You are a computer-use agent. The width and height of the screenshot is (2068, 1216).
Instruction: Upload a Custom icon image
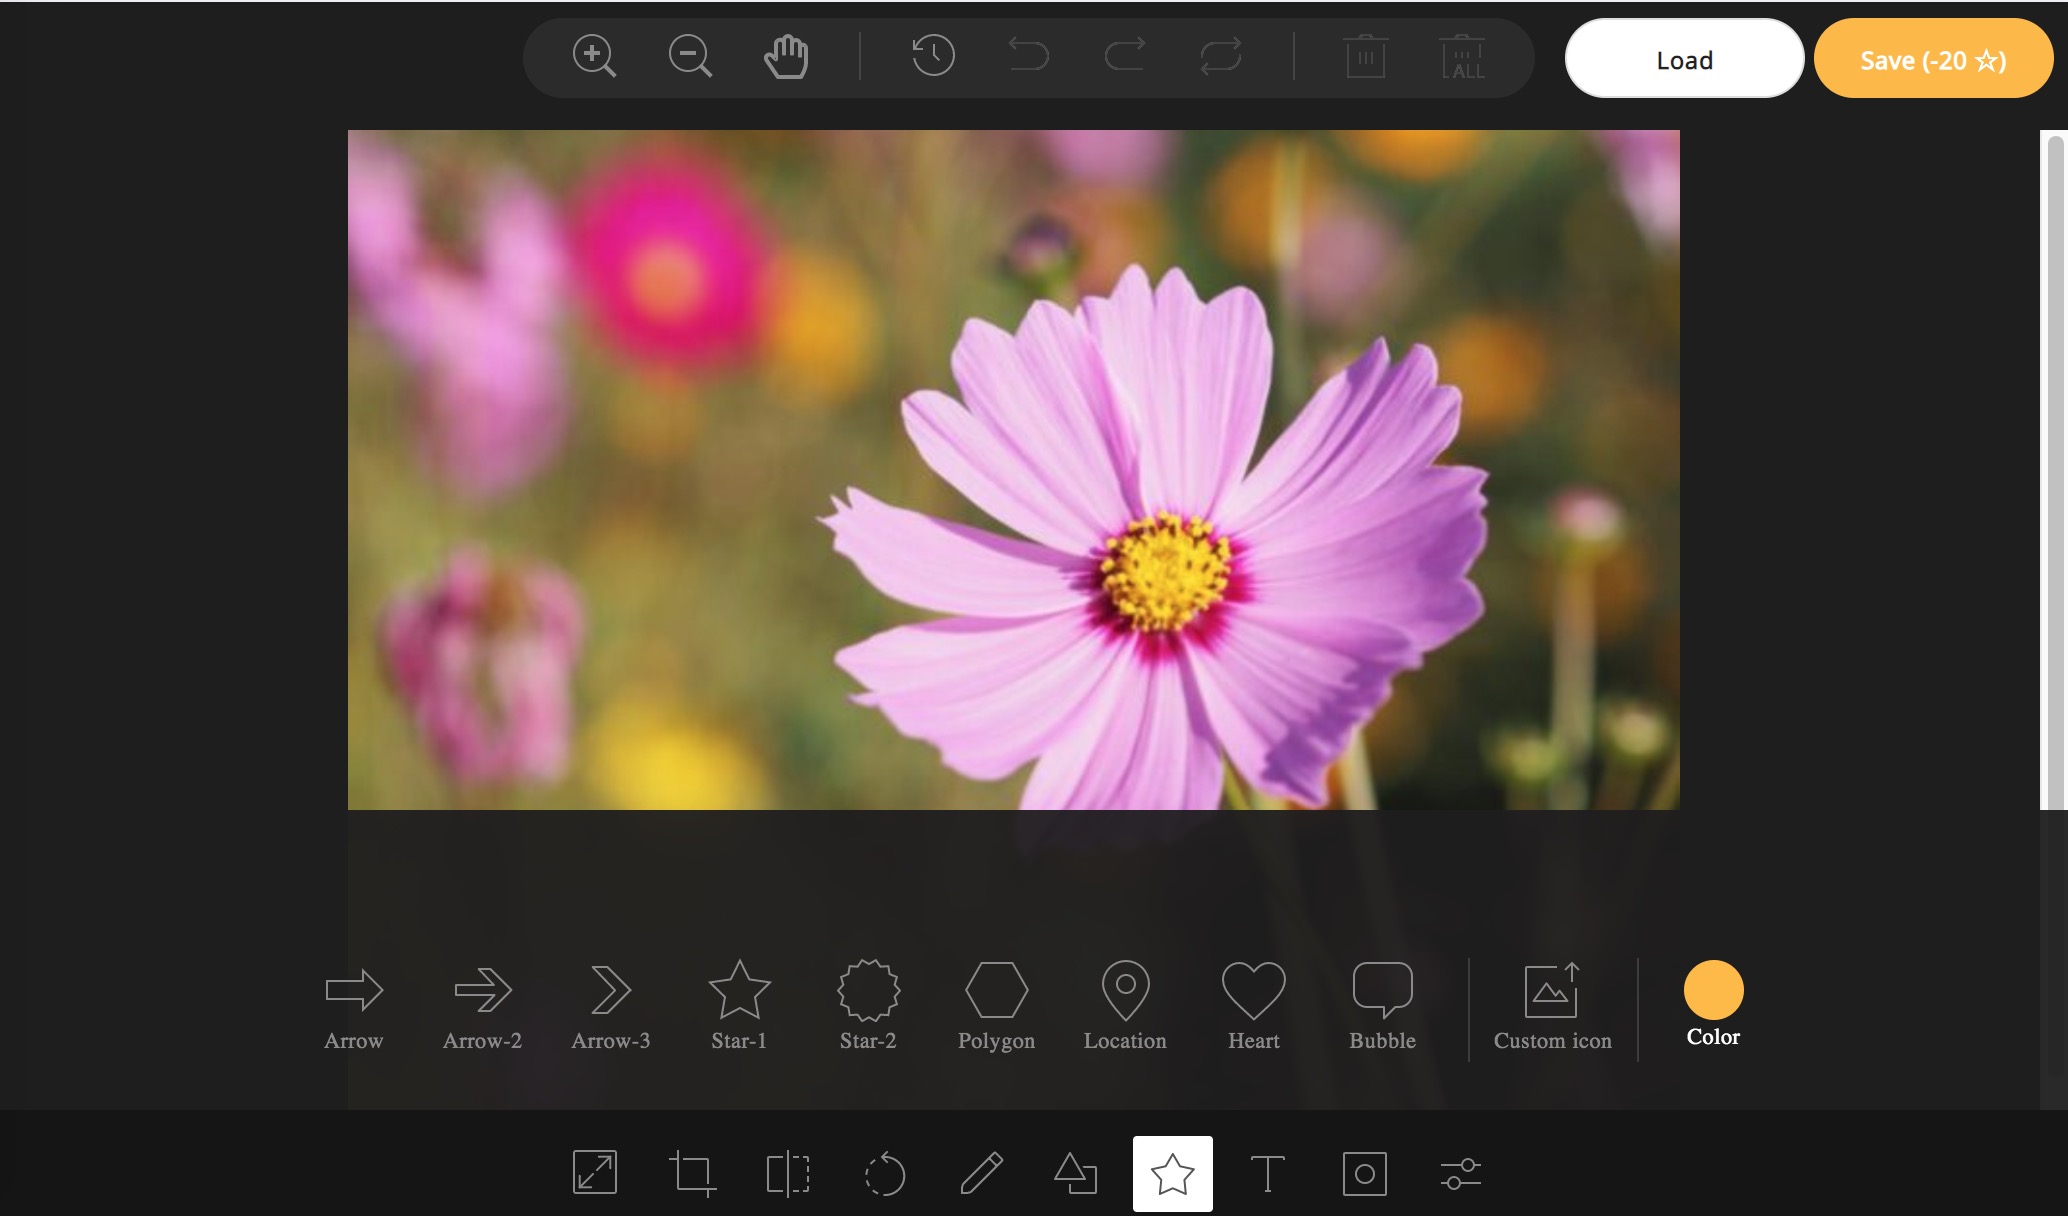(1552, 1006)
